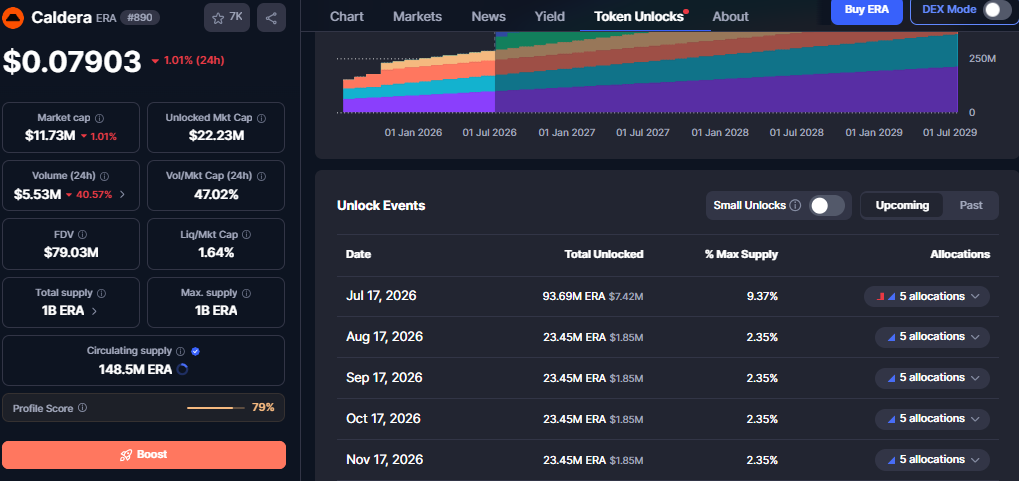This screenshot has height=481, width=1019.
Task: Click the Buy ERA button
Action: click(867, 10)
